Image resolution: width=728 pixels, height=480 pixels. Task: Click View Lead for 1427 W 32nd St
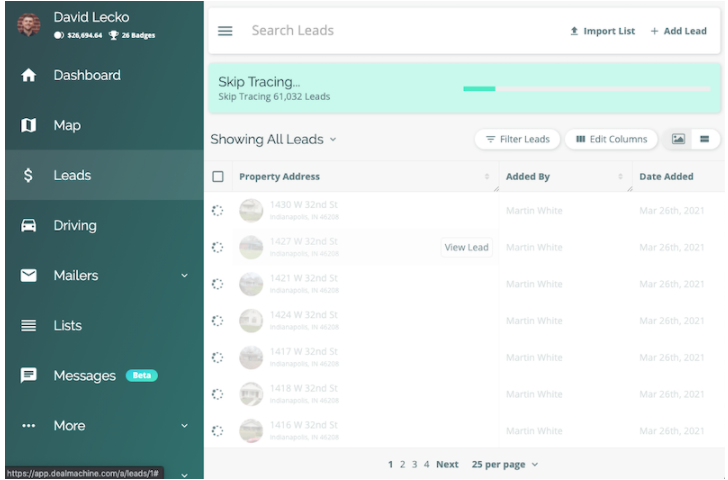[x=466, y=247]
